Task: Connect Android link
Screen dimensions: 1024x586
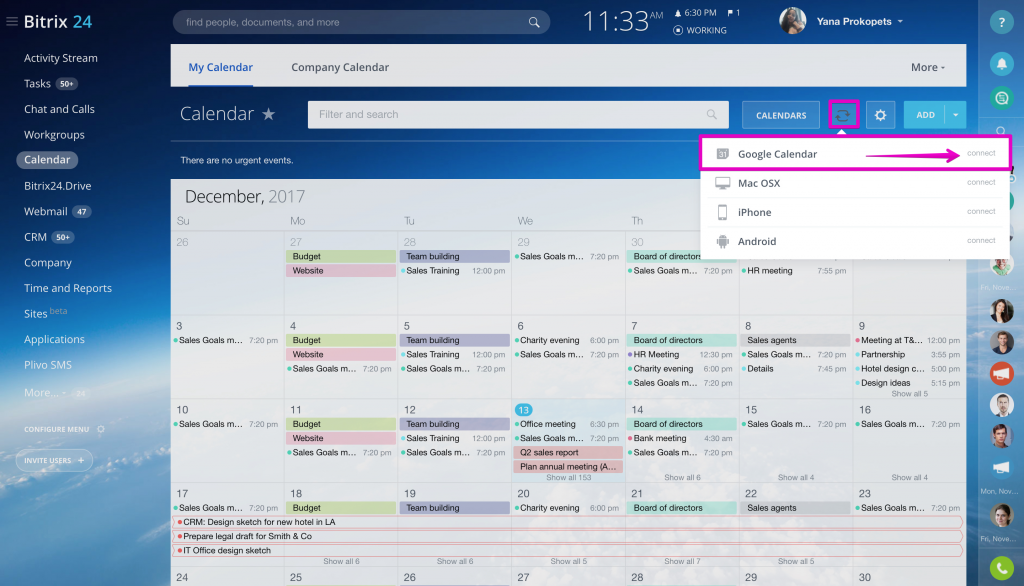Action: pos(981,240)
